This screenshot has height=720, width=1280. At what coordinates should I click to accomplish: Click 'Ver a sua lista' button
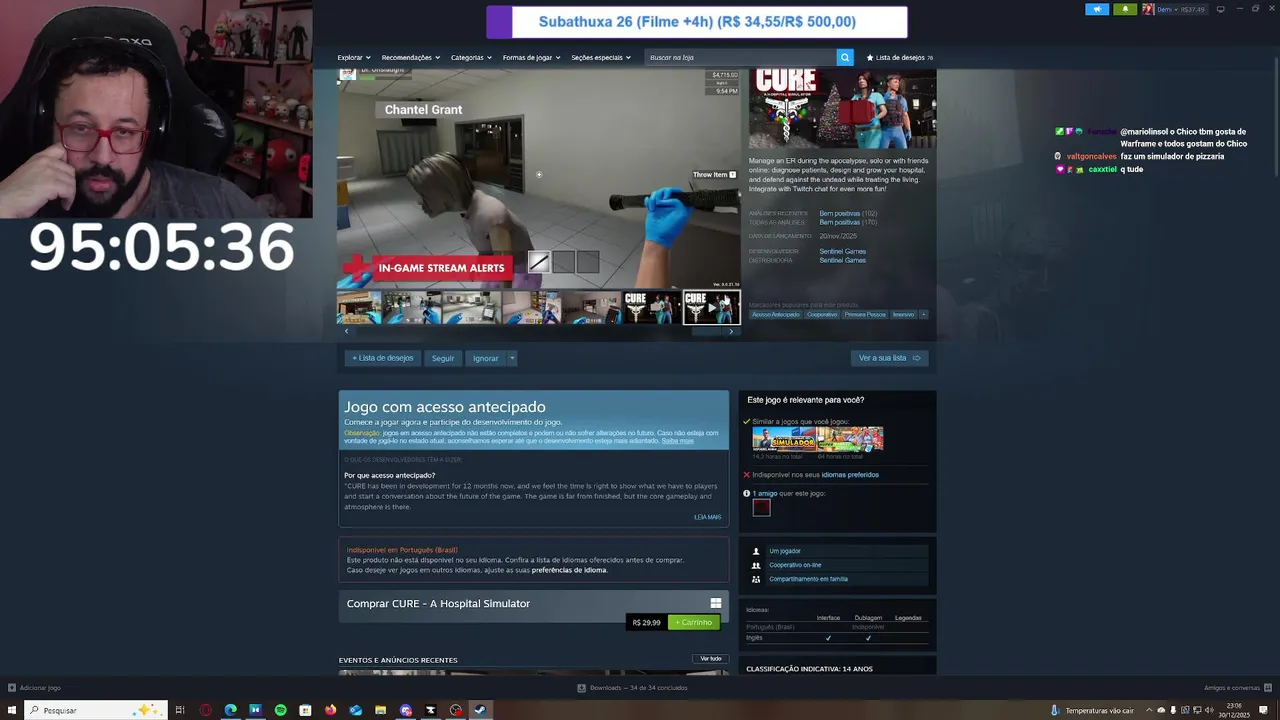click(889, 358)
